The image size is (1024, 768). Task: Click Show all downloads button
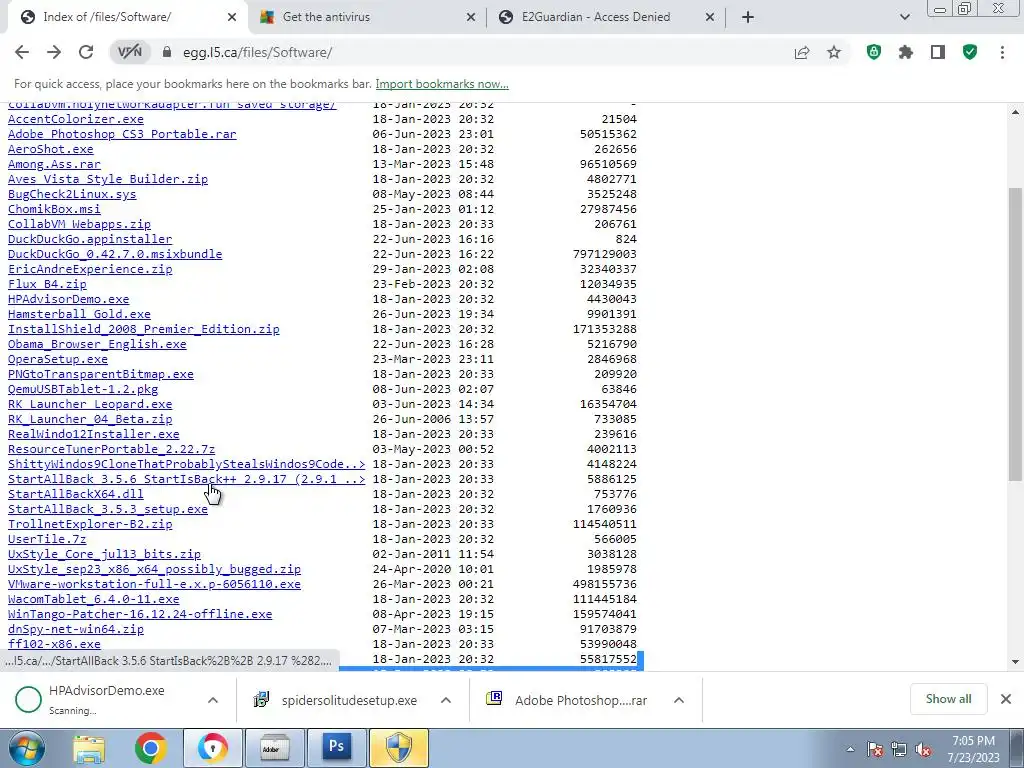point(948,699)
